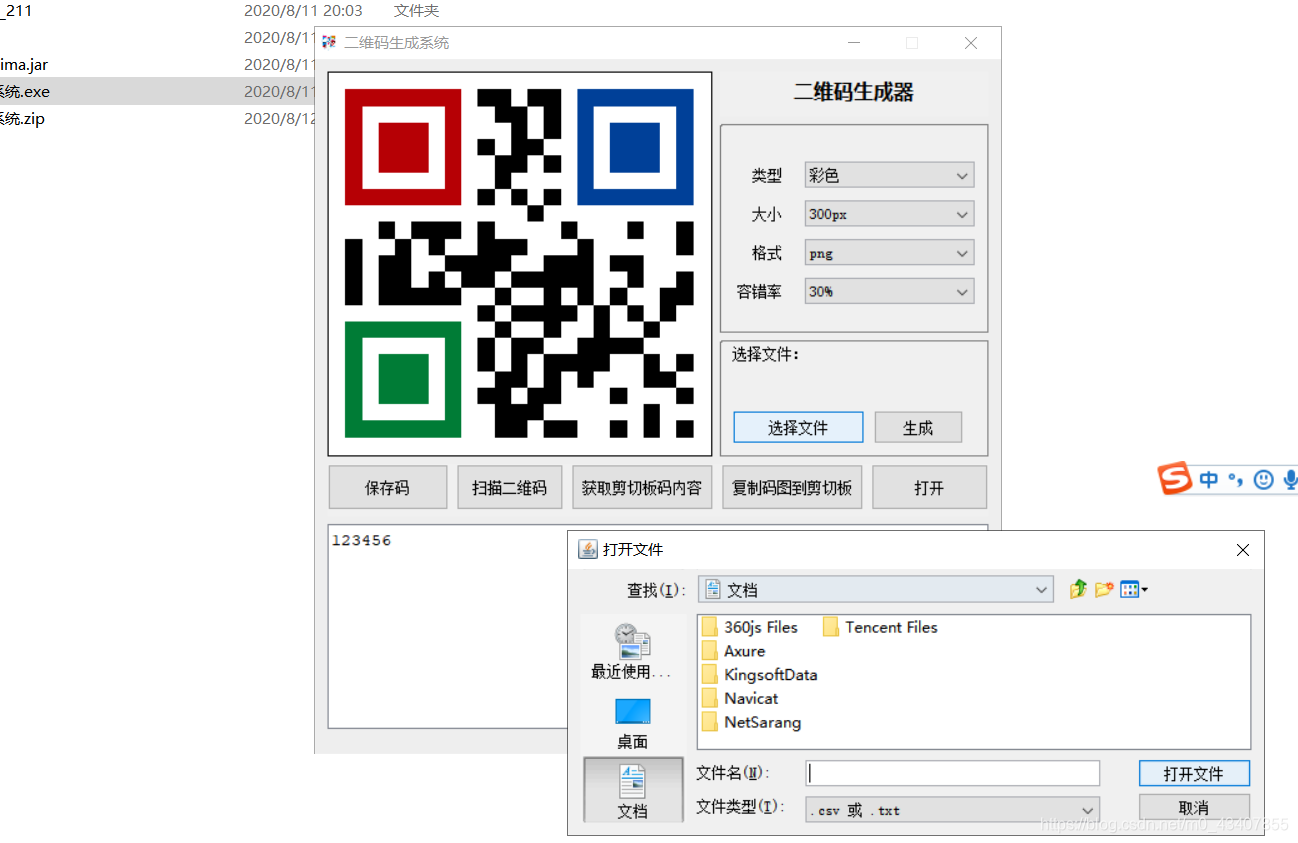This screenshot has width=1298, height=843.
Task: Select the .zip file in Explorer list
Action: coord(157,119)
